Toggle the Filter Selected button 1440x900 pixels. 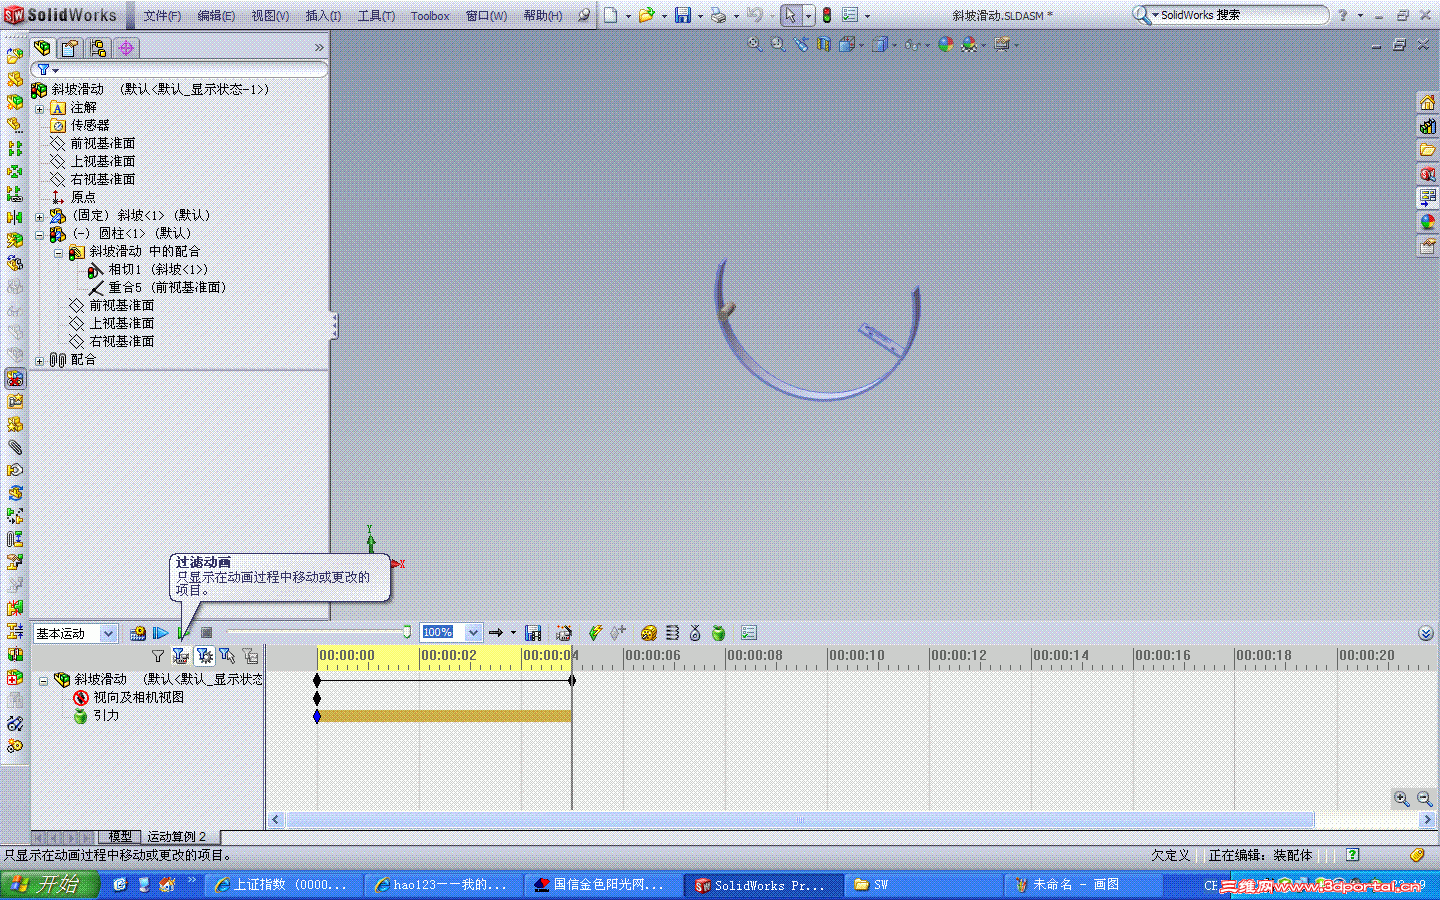tap(227, 656)
